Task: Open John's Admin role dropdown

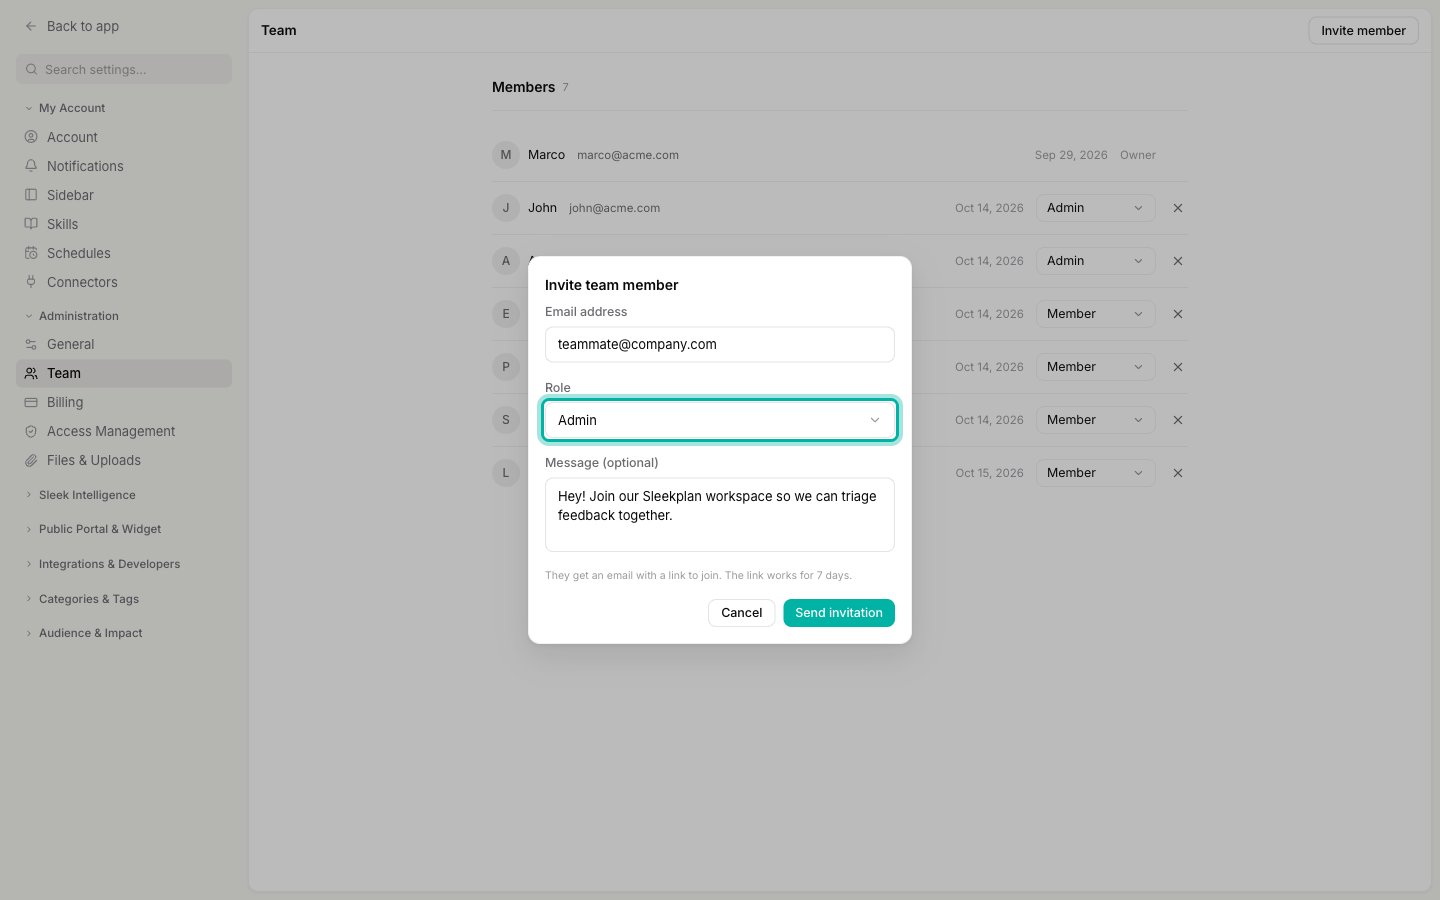Action: click(x=1096, y=208)
